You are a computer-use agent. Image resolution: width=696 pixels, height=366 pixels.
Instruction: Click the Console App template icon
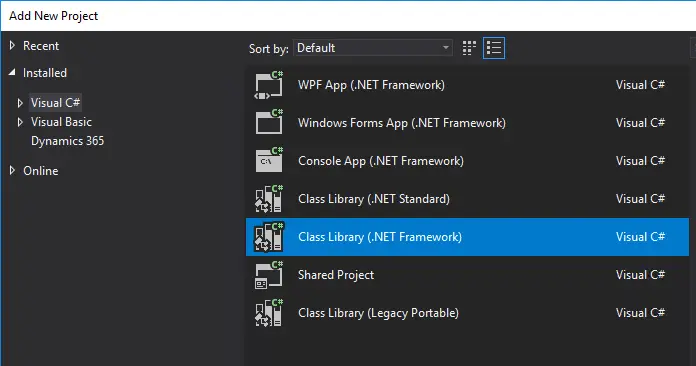pyautogui.click(x=269, y=161)
